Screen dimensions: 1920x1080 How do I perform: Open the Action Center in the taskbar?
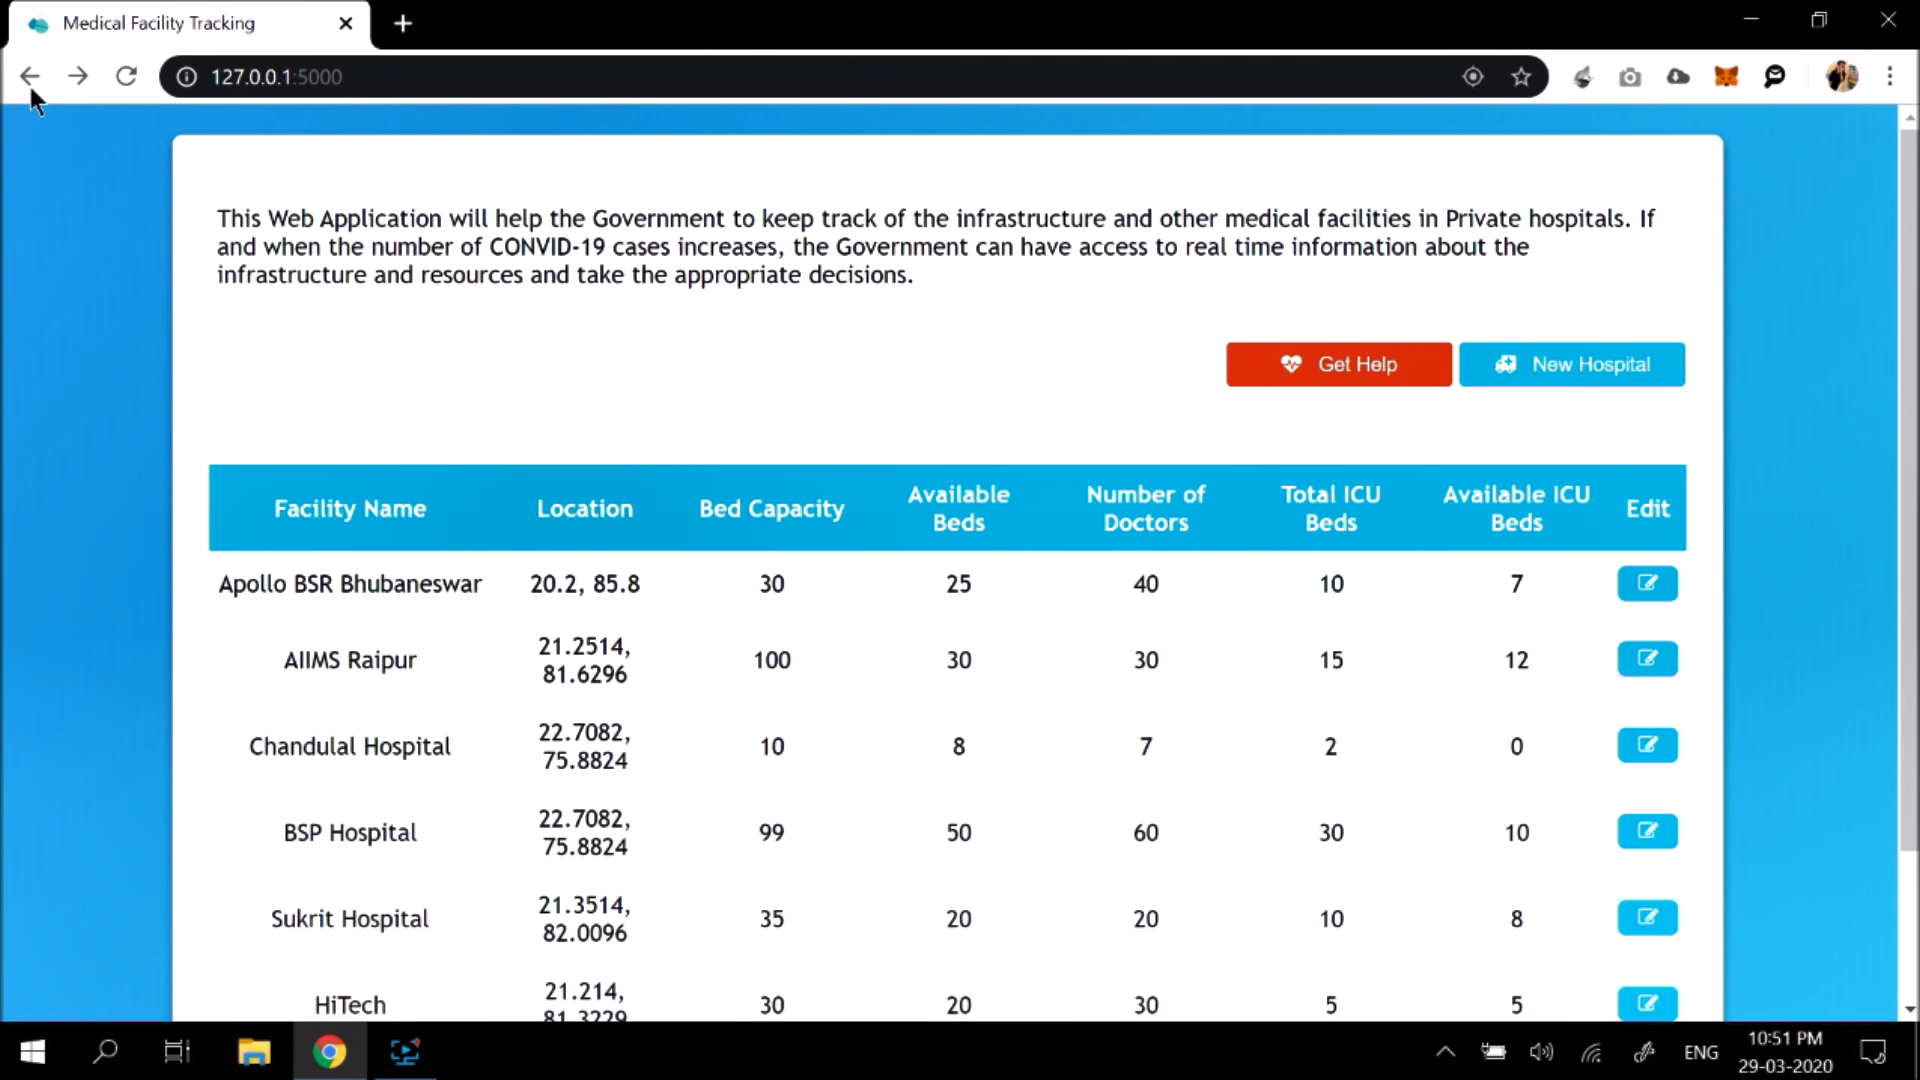[1872, 1051]
